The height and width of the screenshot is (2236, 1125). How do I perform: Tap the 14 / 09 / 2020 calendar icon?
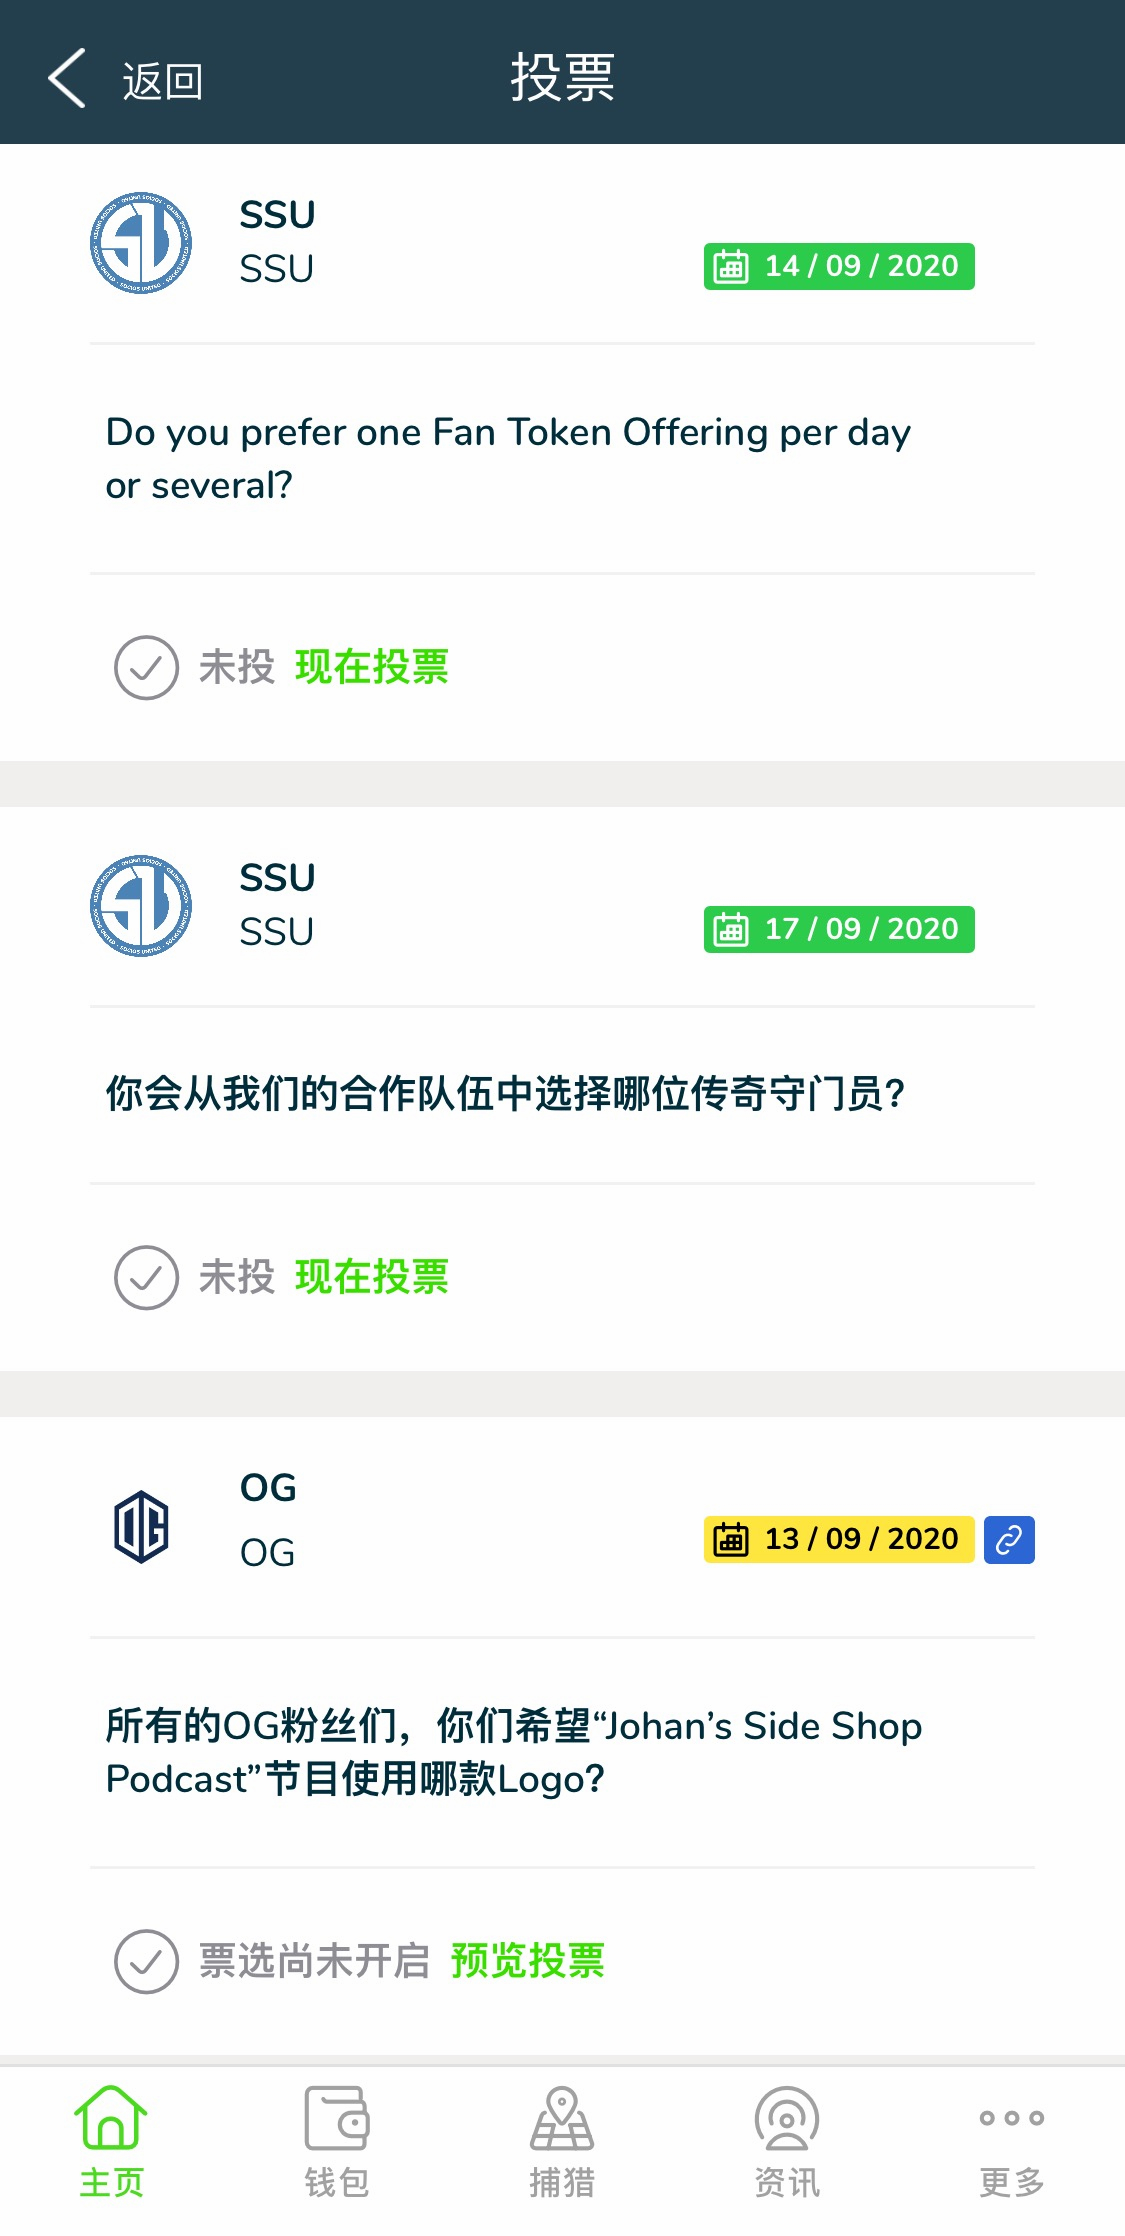click(x=731, y=267)
